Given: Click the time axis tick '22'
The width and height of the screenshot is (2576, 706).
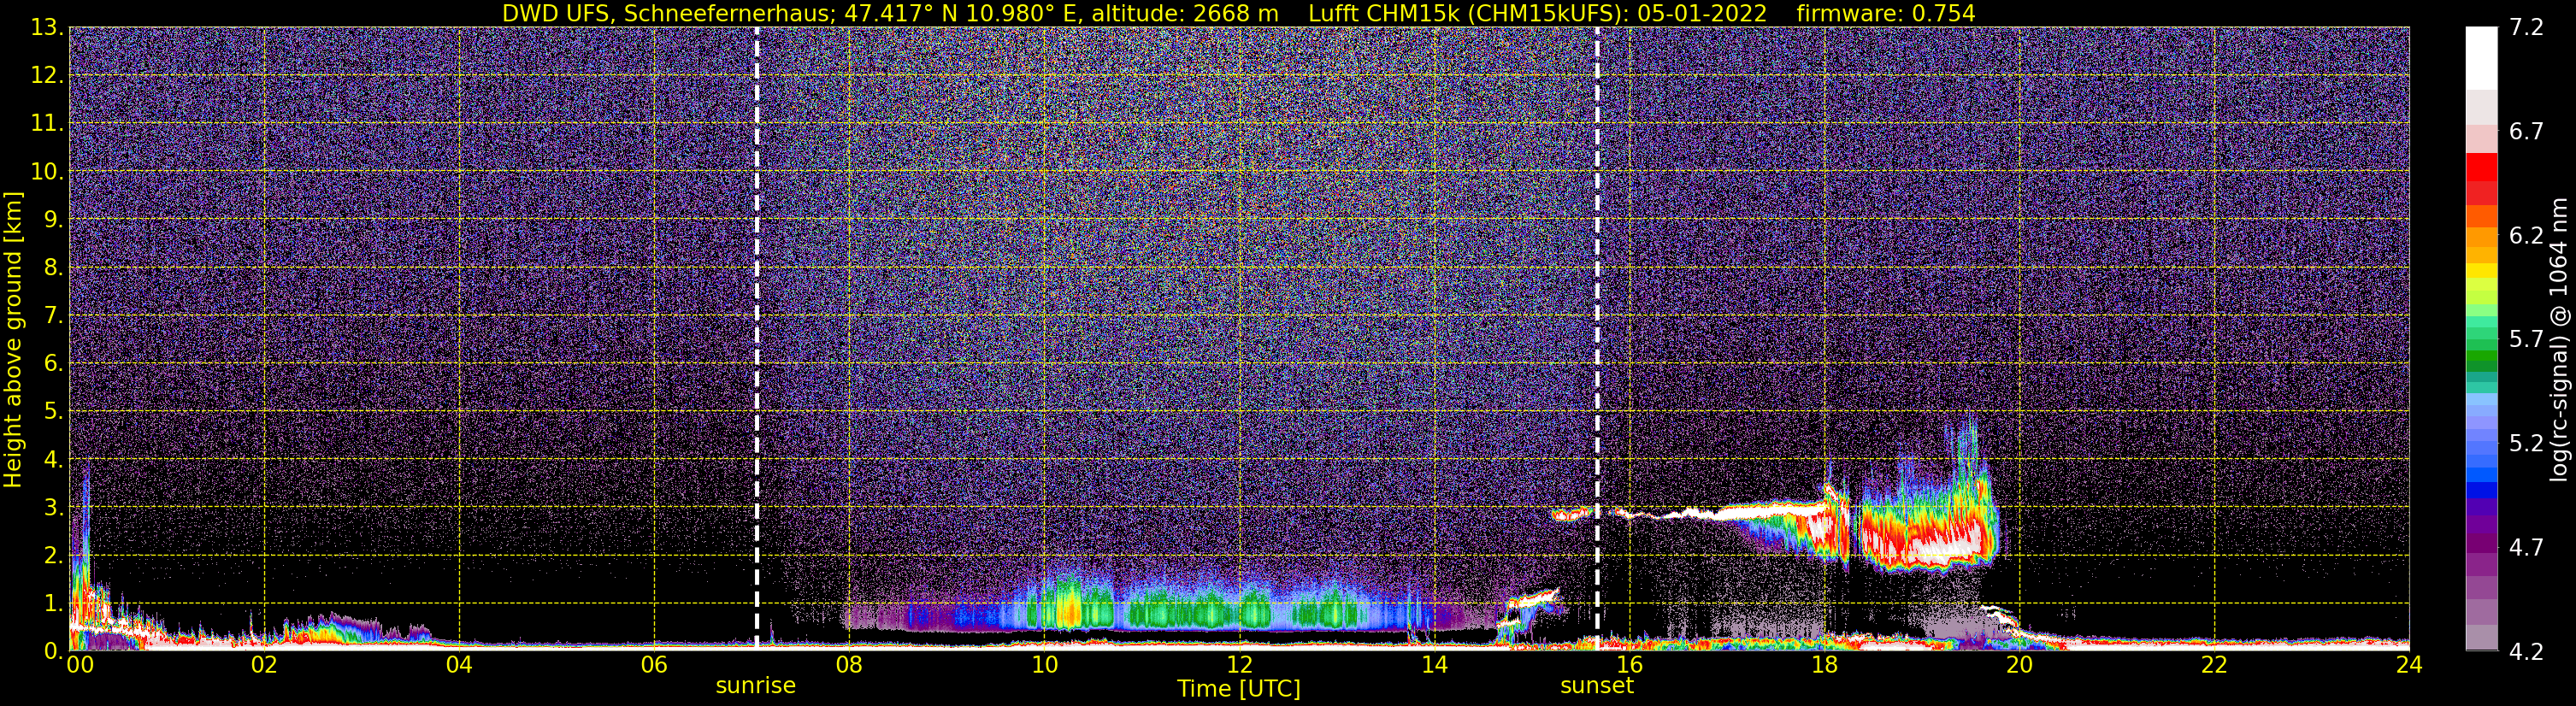Looking at the screenshot, I should click(x=2214, y=666).
